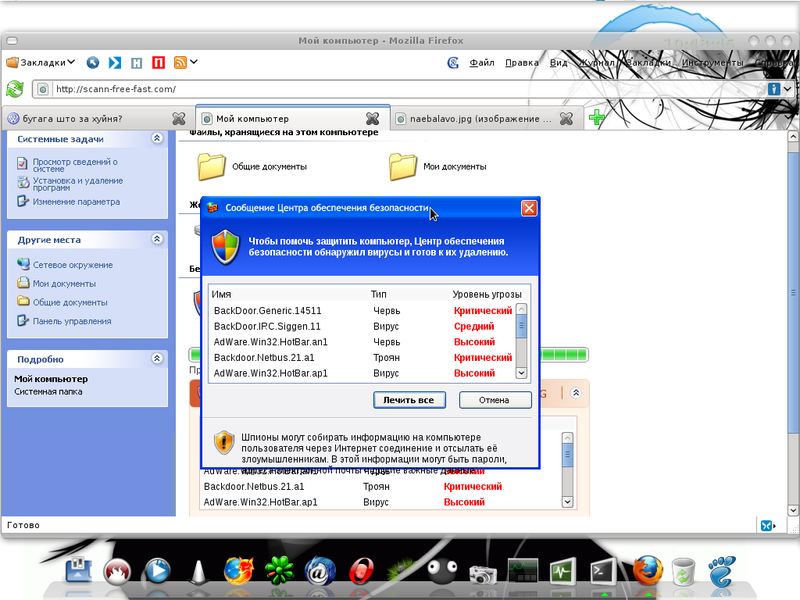Open the 'Мои документы' folder icon

tap(403, 166)
